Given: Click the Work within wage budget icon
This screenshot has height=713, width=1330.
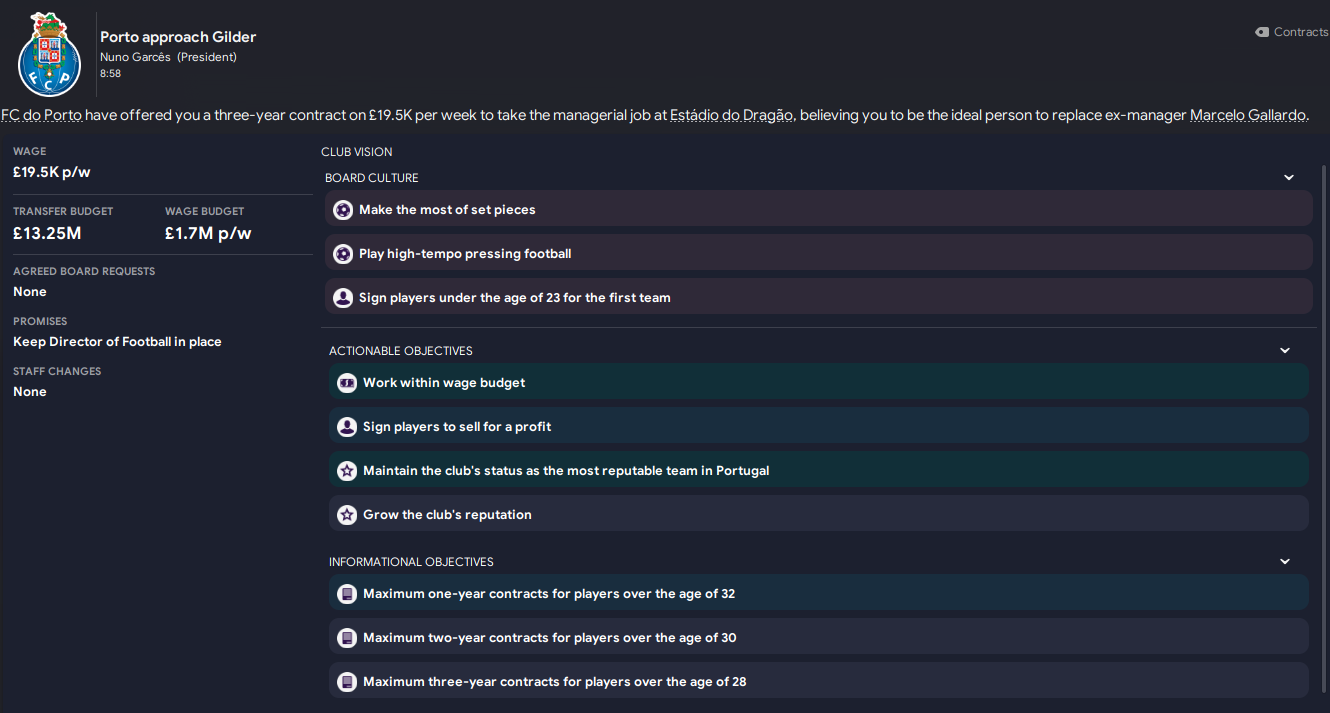Looking at the screenshot, I should coord(347,383).
